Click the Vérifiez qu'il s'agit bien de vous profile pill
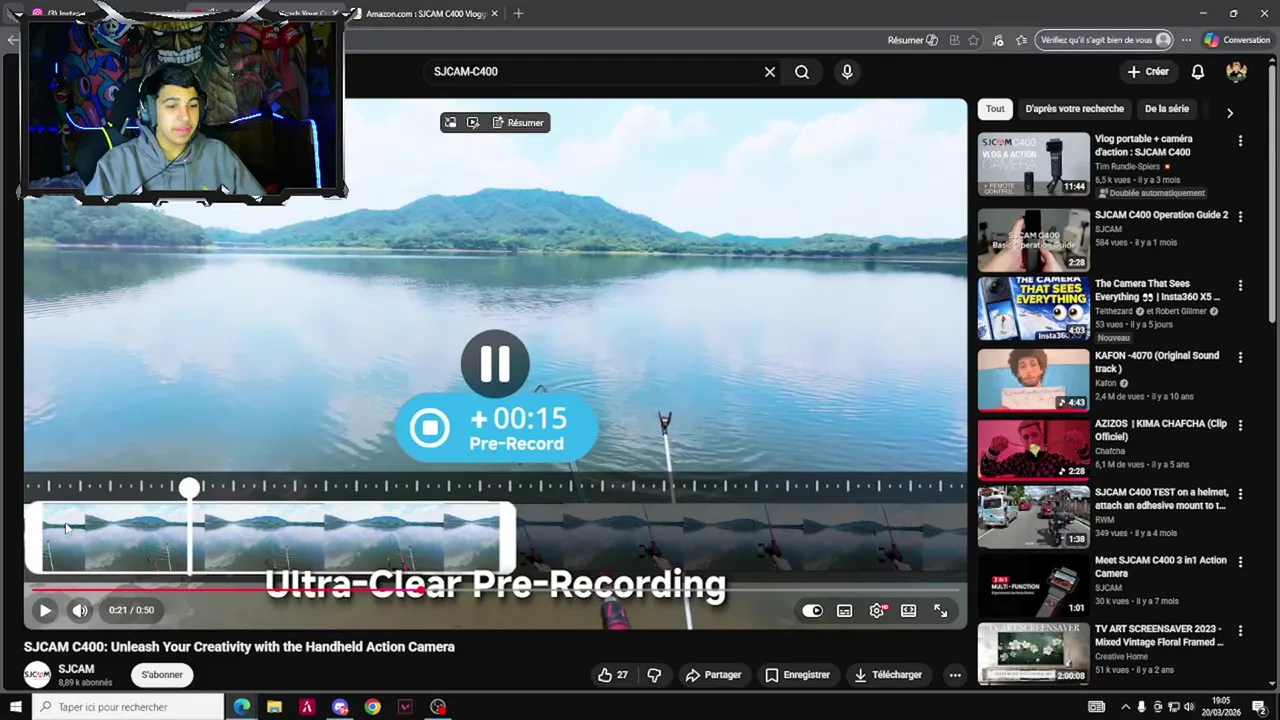The image size is (1280, 720). pyautogui.click(x=1104, y=40)
